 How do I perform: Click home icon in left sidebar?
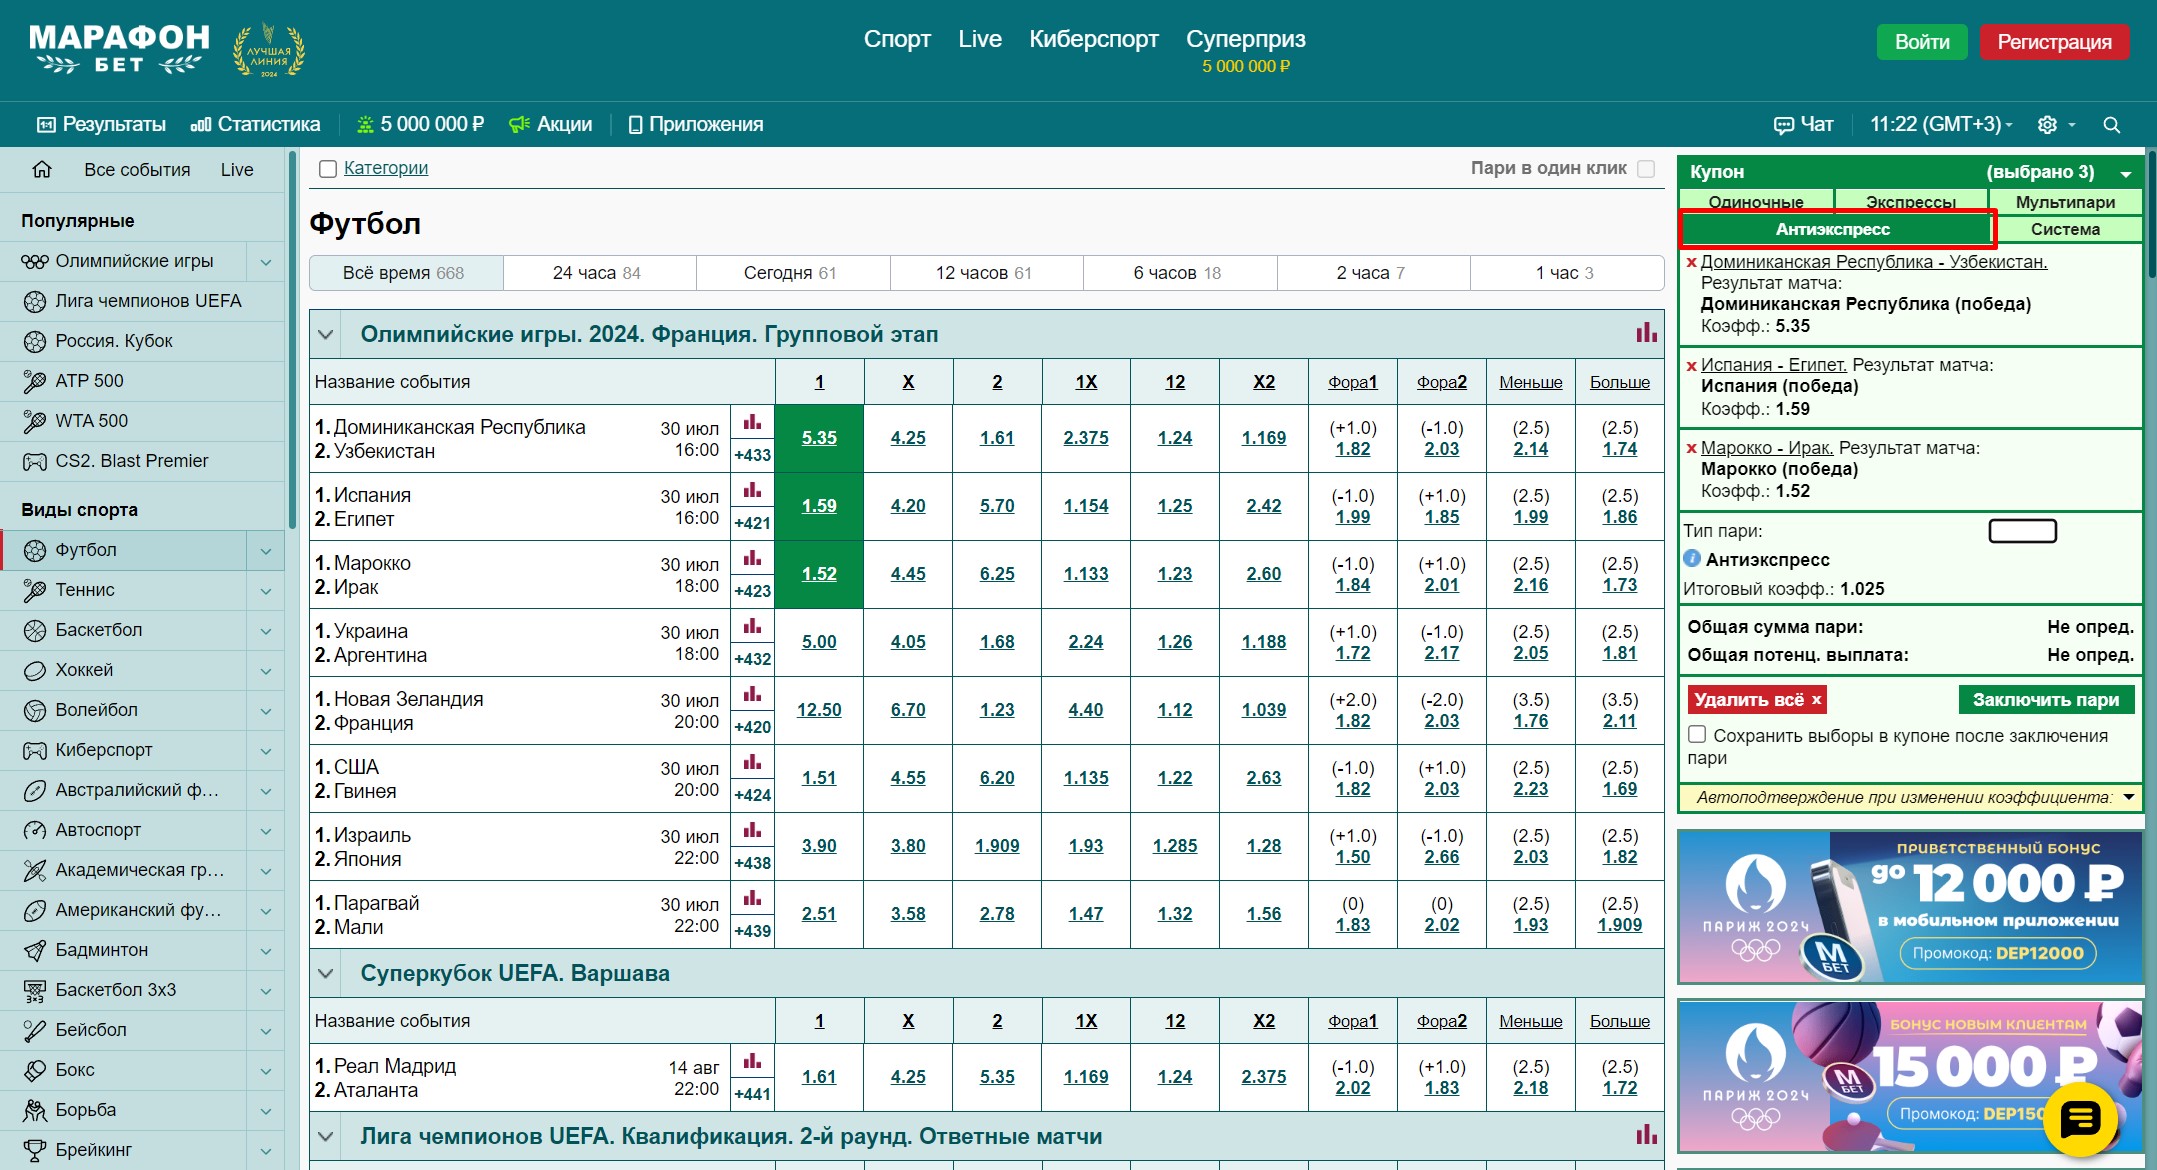pos(42,169)
